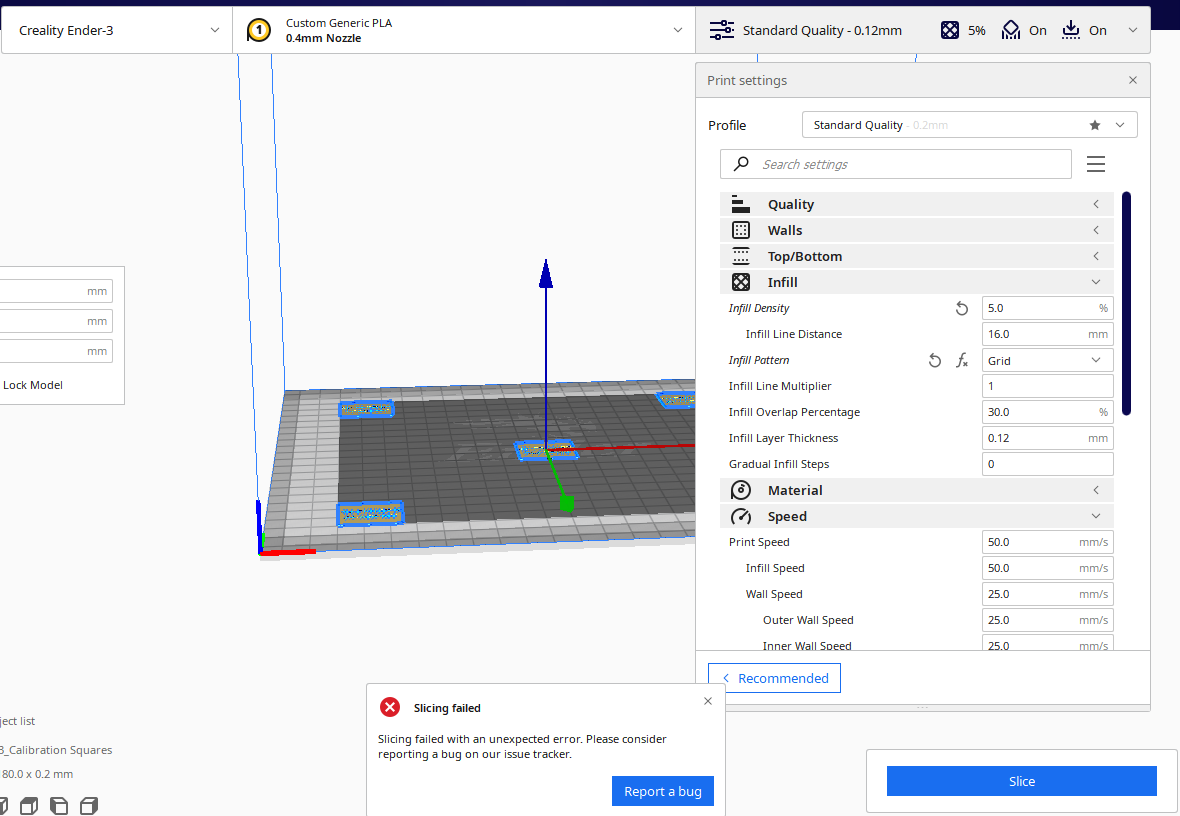Edit the Infill Density value field
Viewport: 1180px width, 816px height.
[x=1047, y=308]
